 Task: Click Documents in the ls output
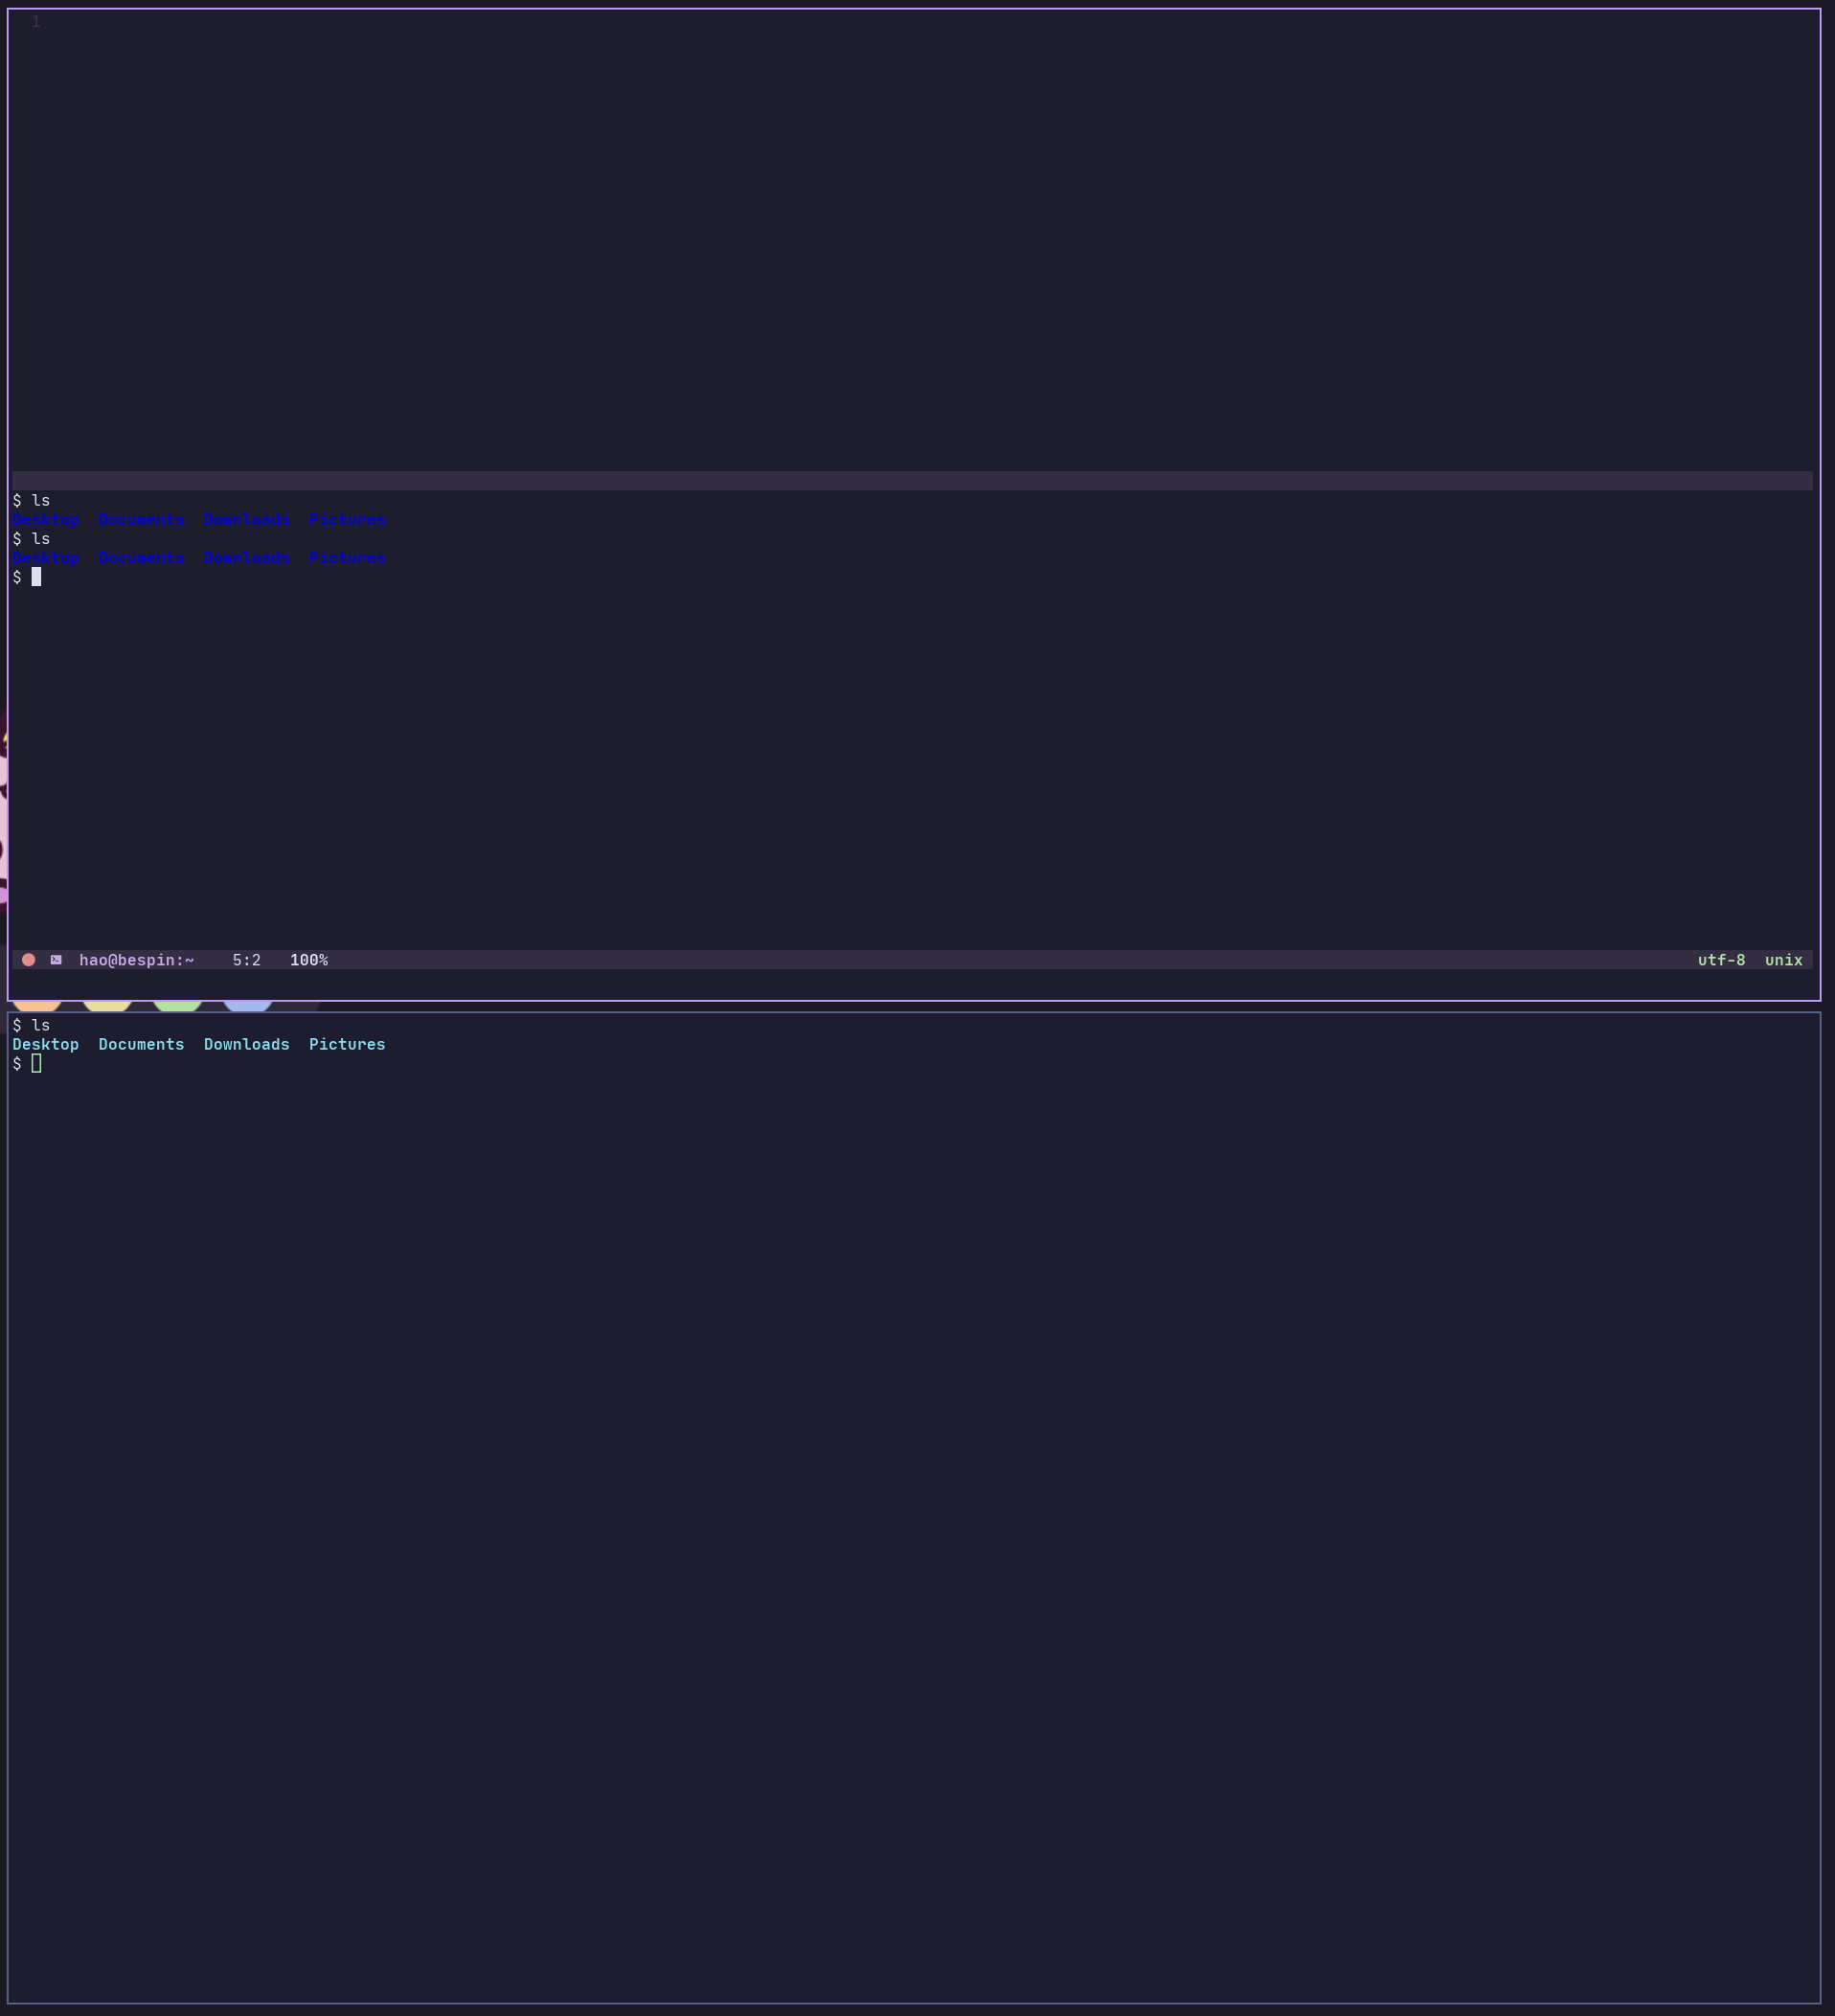(x=142, y=520)
